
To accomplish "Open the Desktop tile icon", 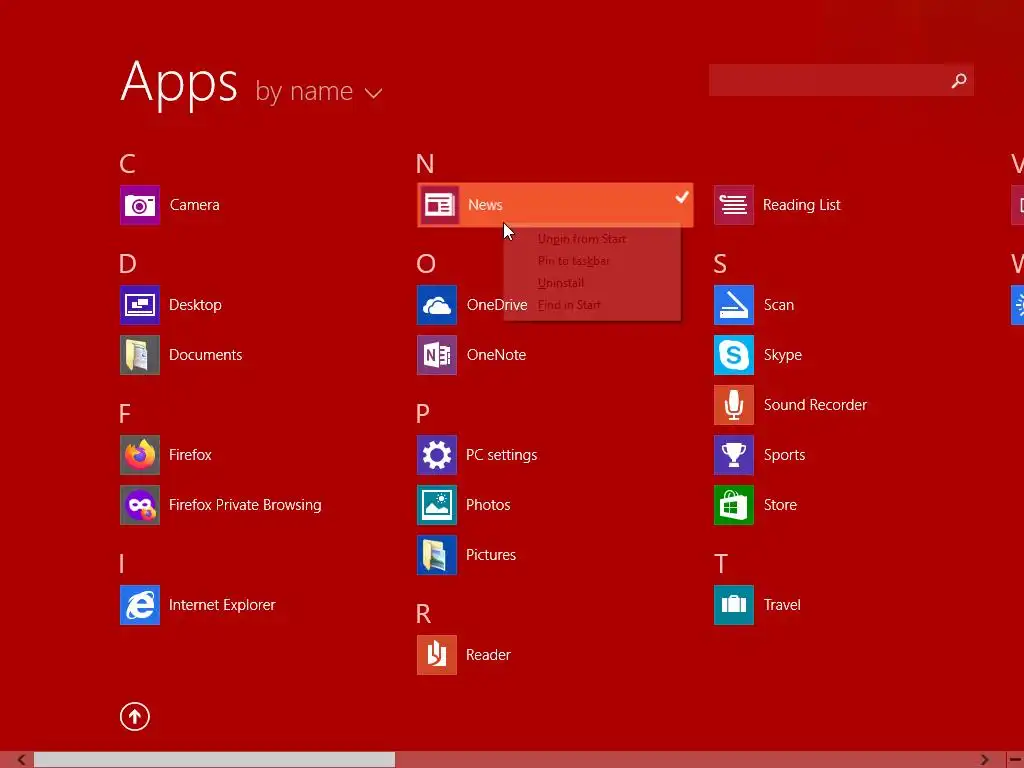I will (140, 305).
